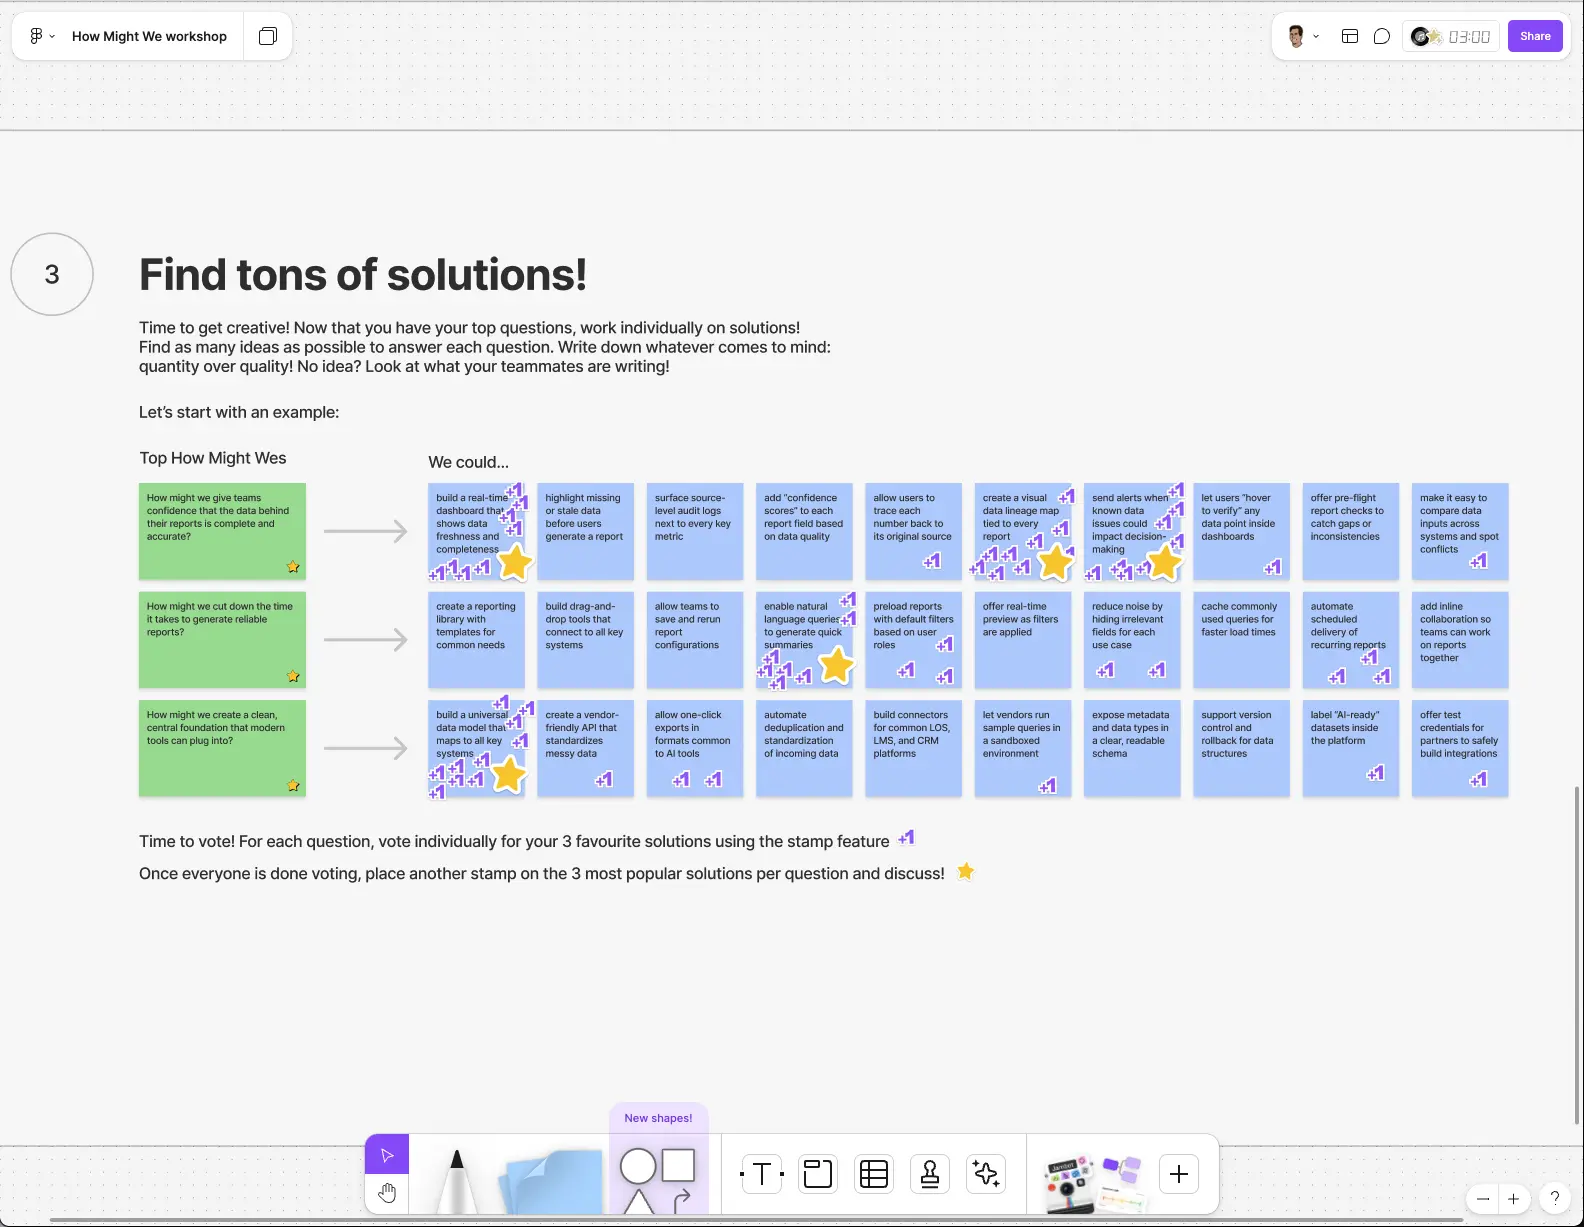
Task: Pick the marker pen tool
Action: click(x=456, y=1180)
